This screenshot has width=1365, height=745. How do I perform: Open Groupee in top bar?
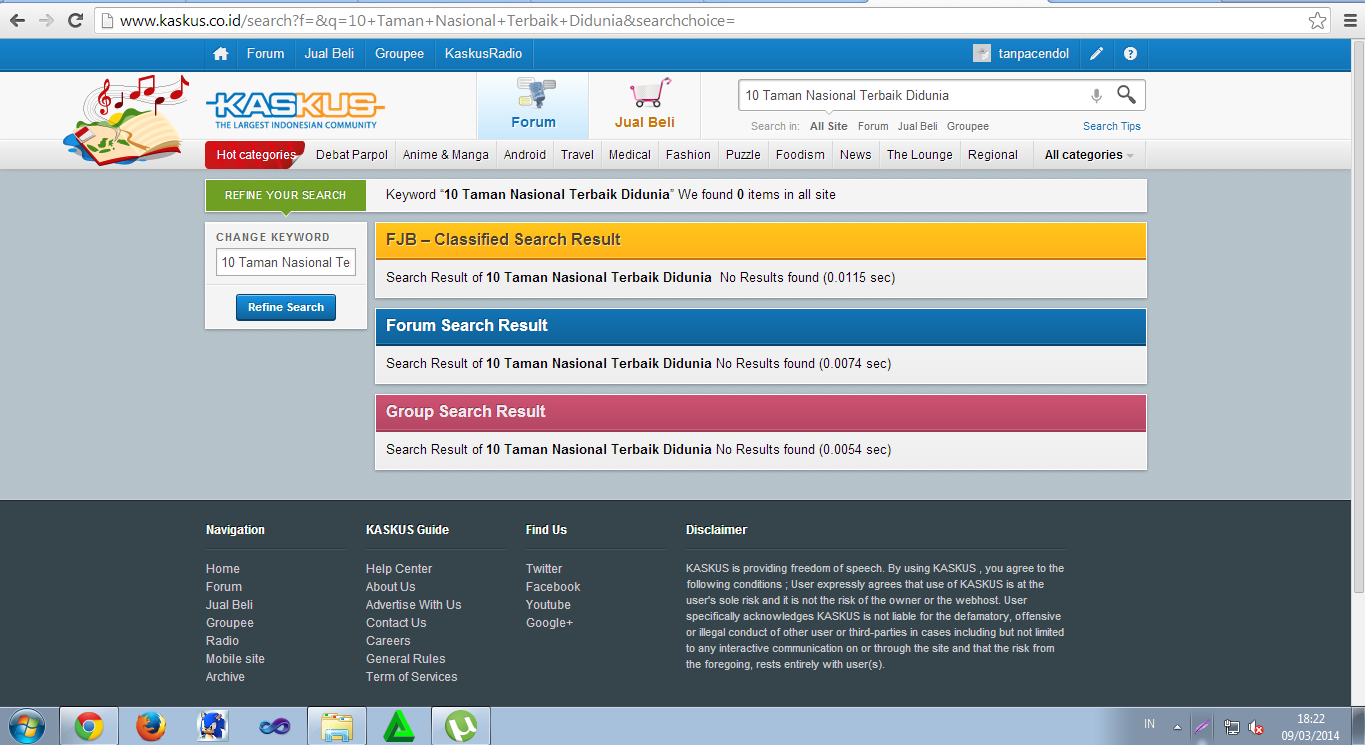[x=400, y=54]
